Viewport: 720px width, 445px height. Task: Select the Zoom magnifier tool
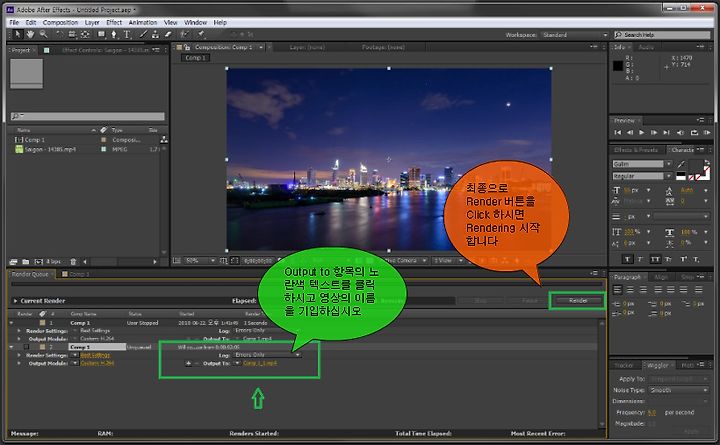pyautogui.click(x=43, y=34)
